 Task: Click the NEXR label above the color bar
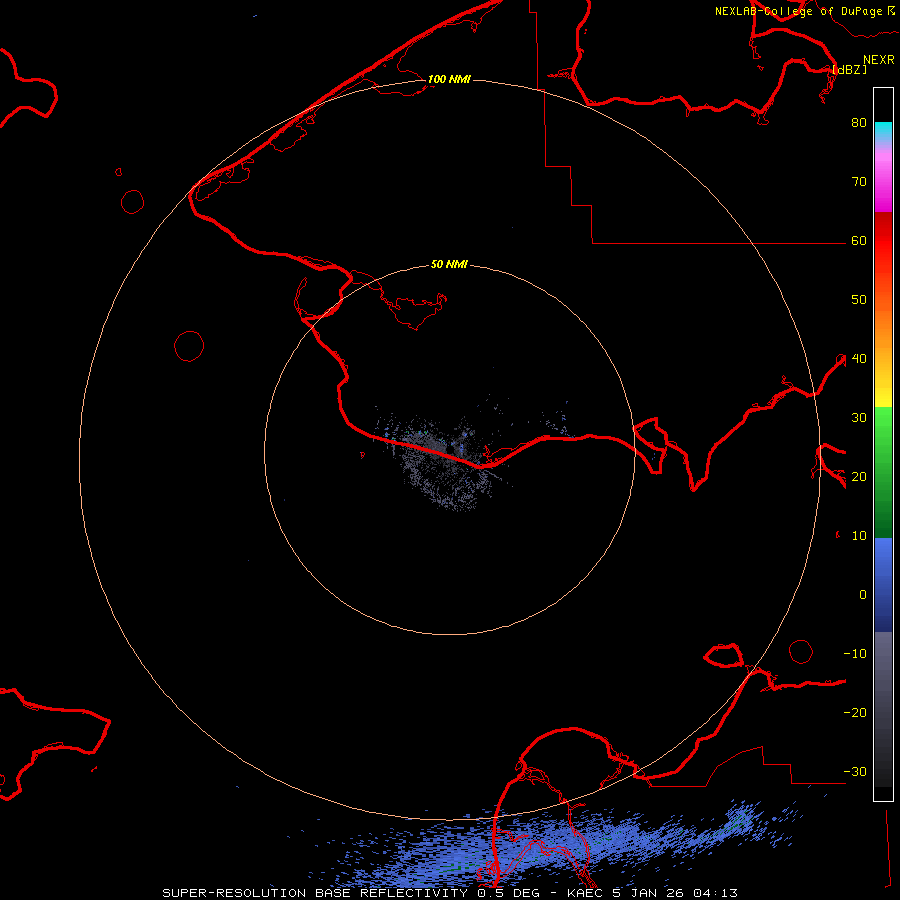click(x=878, y=60)
